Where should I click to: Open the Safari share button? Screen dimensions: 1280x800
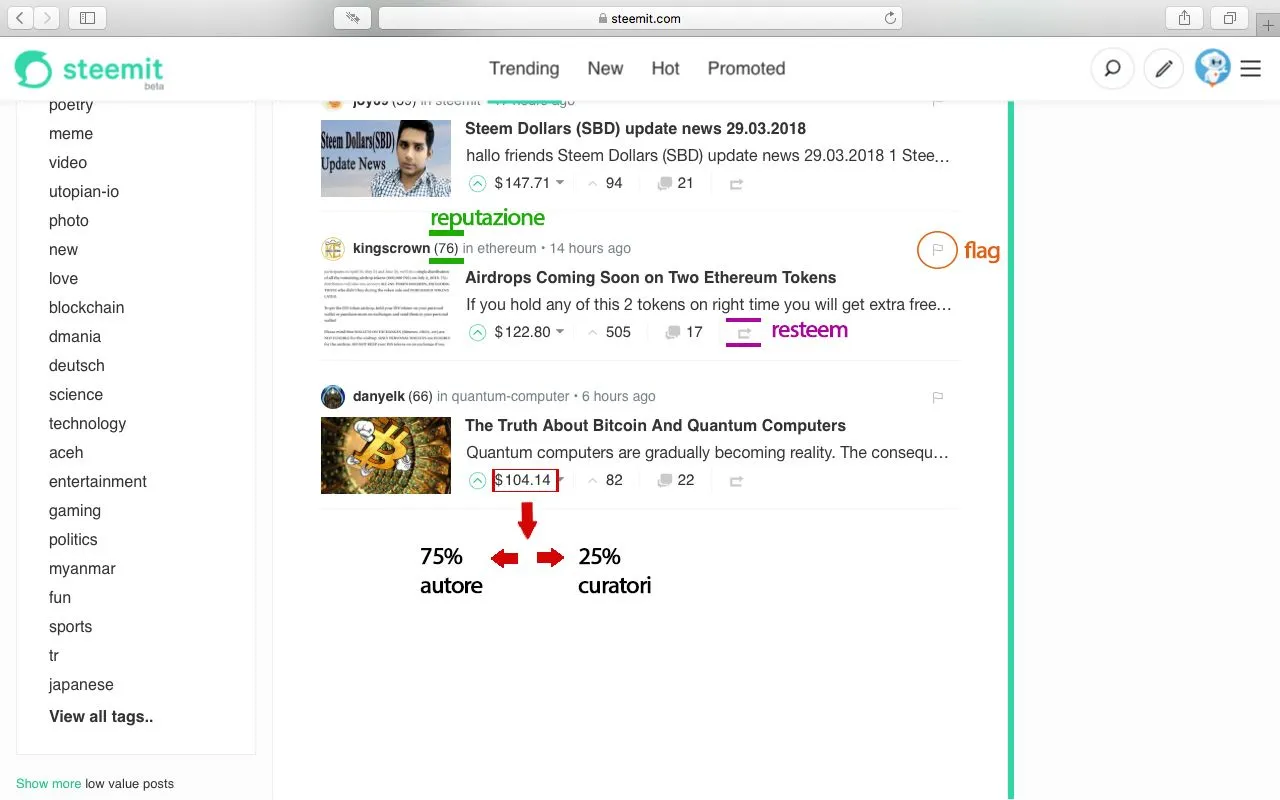click(x=1184, y=18)
